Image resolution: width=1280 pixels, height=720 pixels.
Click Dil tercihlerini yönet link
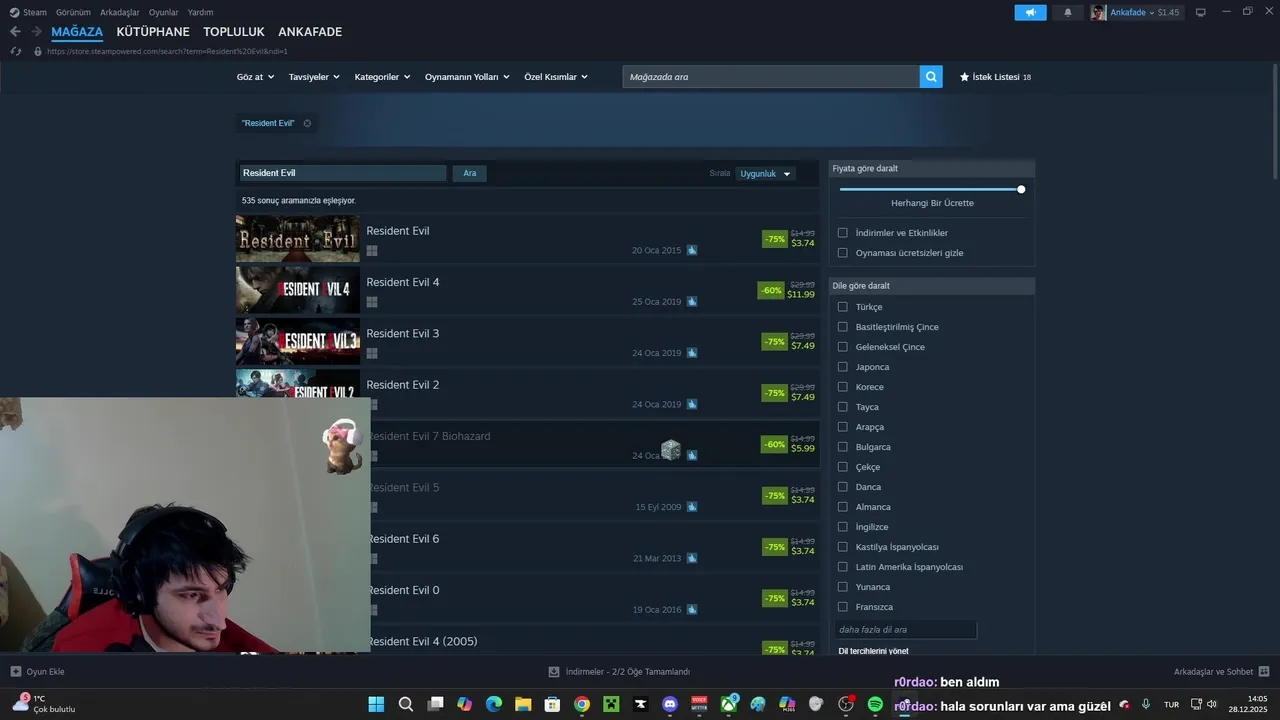pos(873,651)
